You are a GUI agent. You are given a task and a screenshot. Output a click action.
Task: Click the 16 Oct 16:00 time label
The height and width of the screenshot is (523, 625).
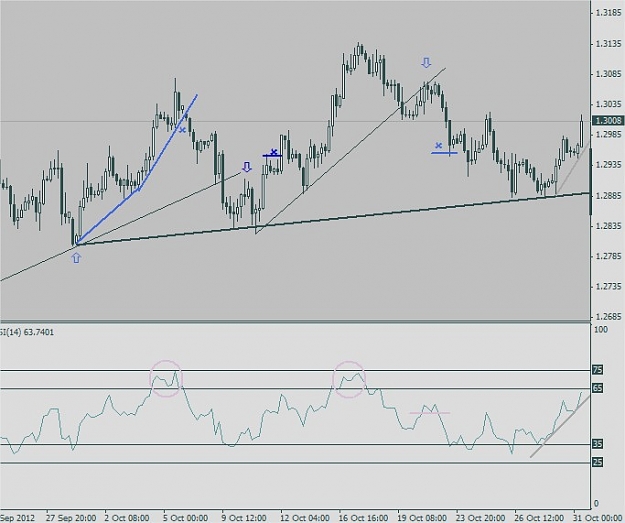363,518
